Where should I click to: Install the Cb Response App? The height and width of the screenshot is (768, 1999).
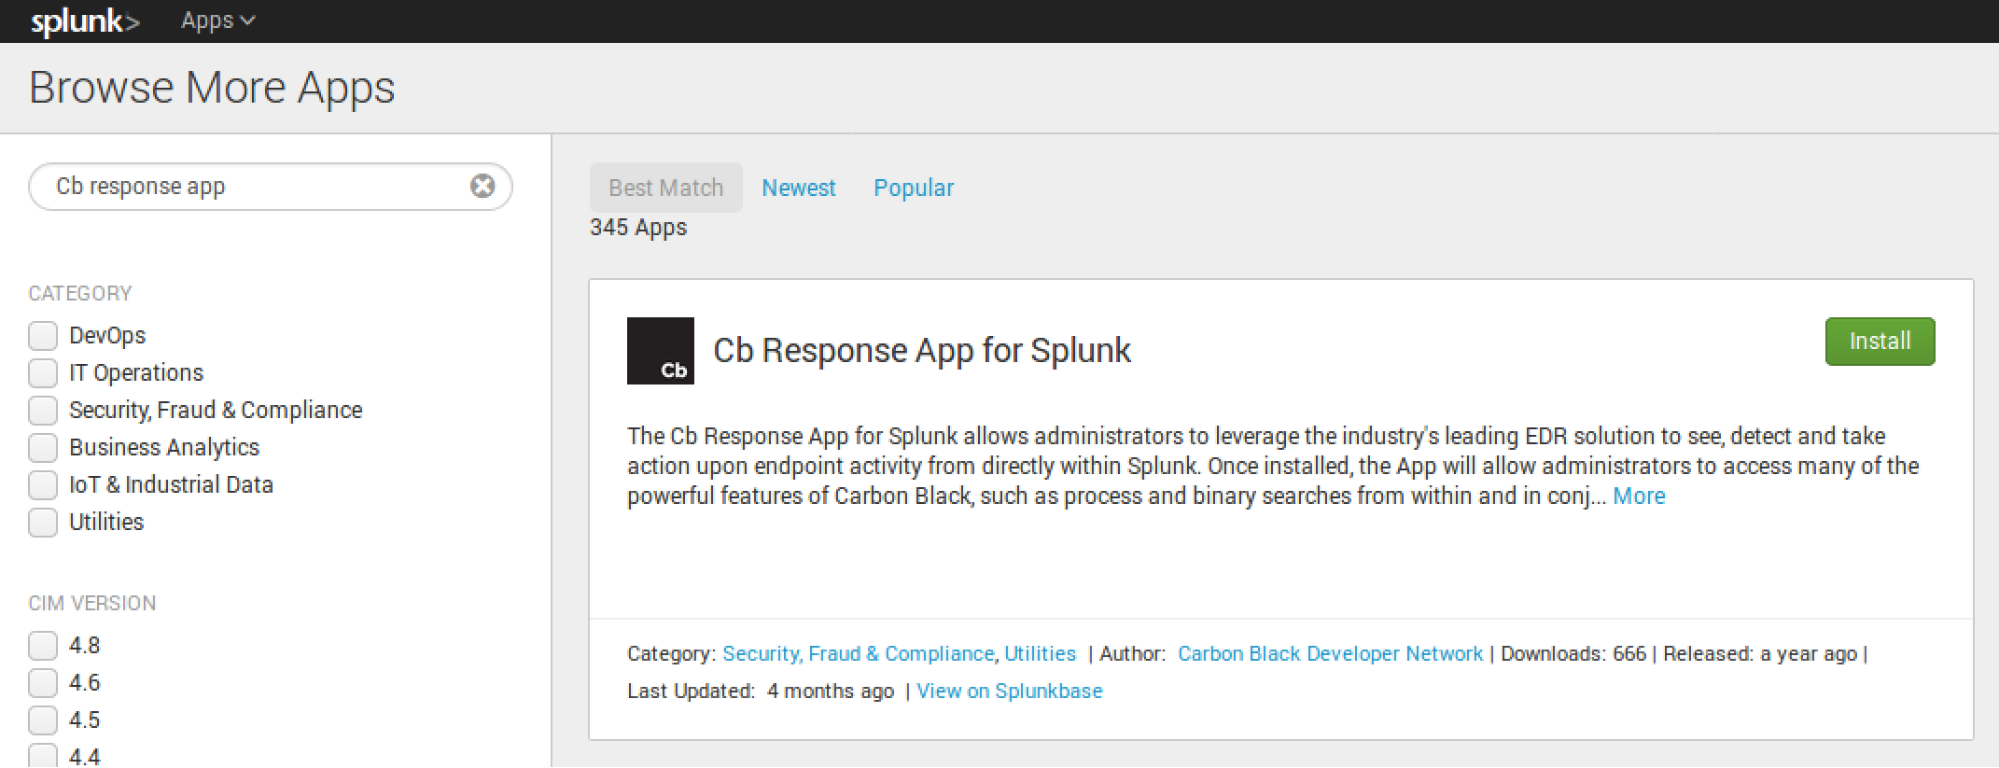coord(1879,342)
